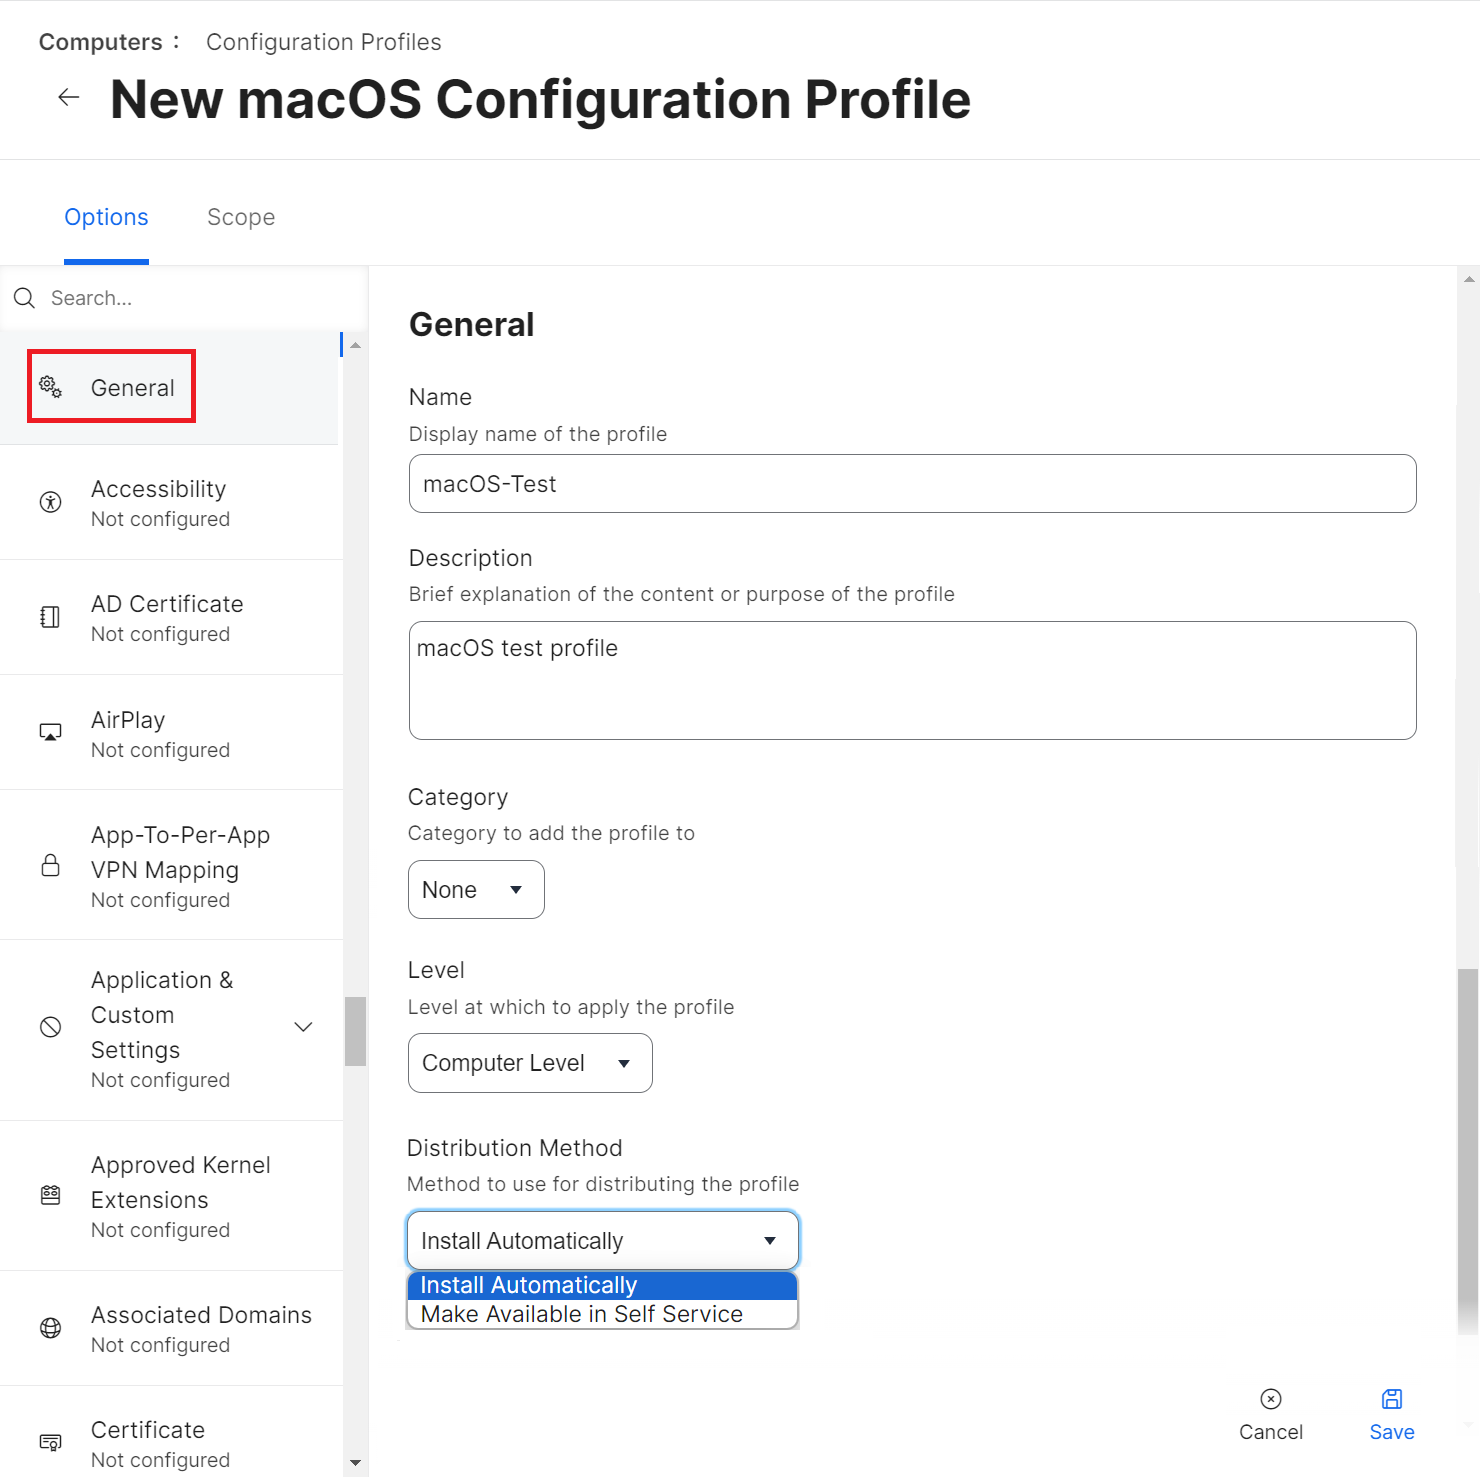This screenshot has width=1480, height=1477.
Task: Open the Category dropdown showing None
Action: [476, 890]
